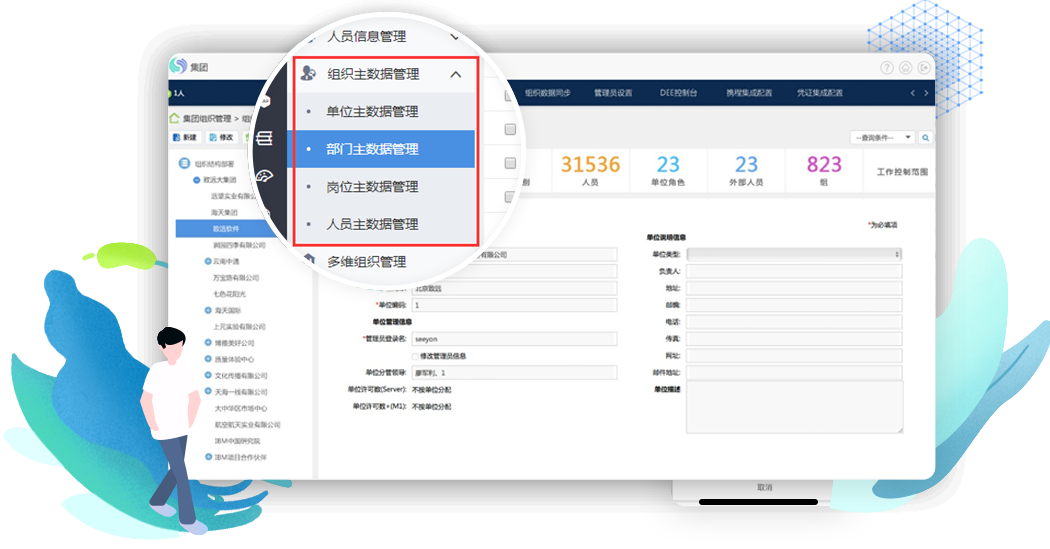Image resolution: width=1050 pixels, height=549 pixels.
Task: Click the 修改 toolbar icon button
Action: [x=220, y=137]
